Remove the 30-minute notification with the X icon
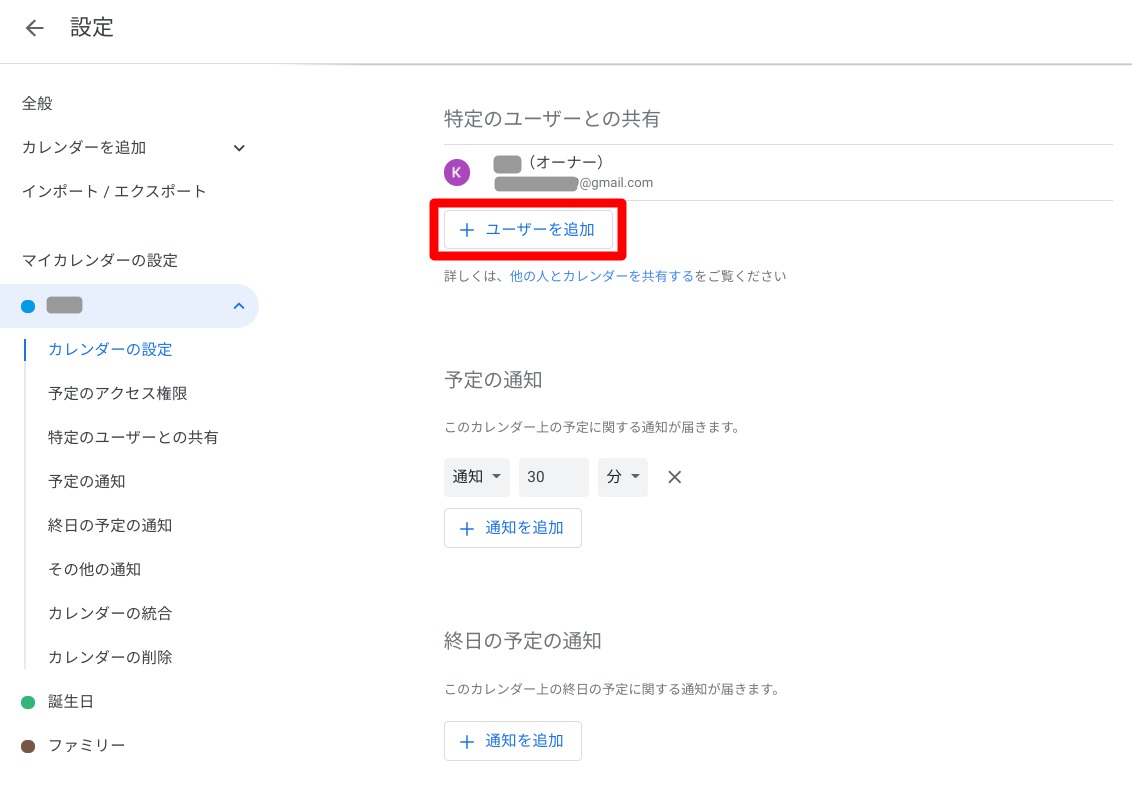Image resolution: width=1132 pixels, height=807 pixels. tap(674, 477)
